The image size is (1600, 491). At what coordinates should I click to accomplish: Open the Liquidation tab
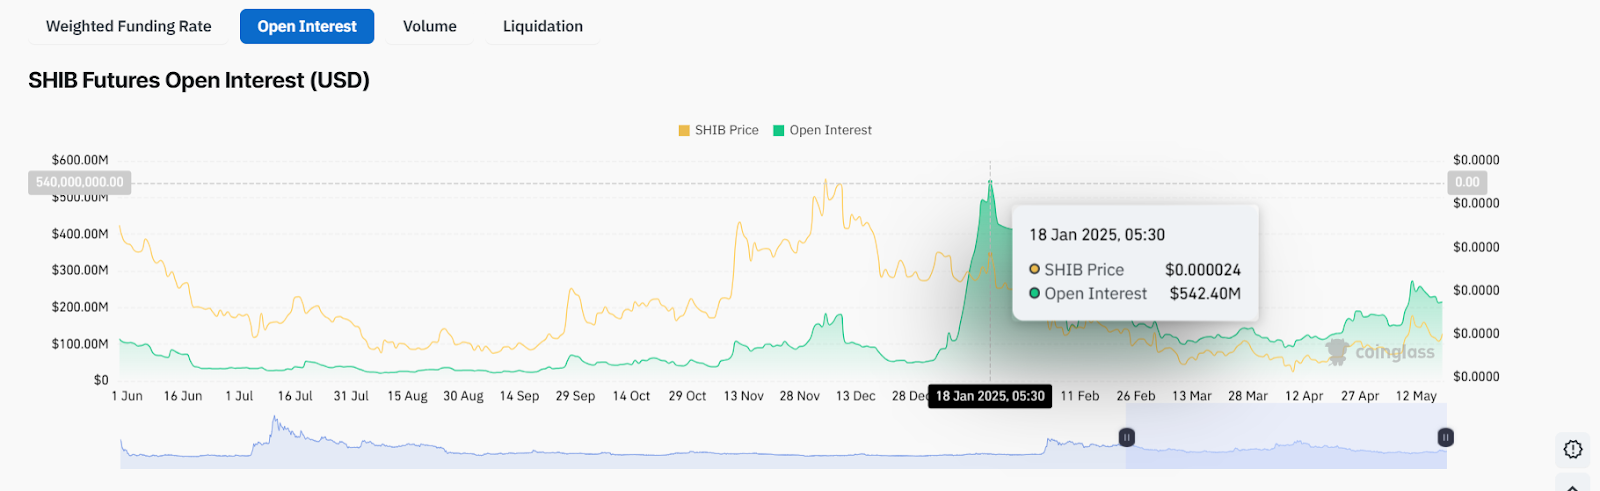tap(543, 27)
